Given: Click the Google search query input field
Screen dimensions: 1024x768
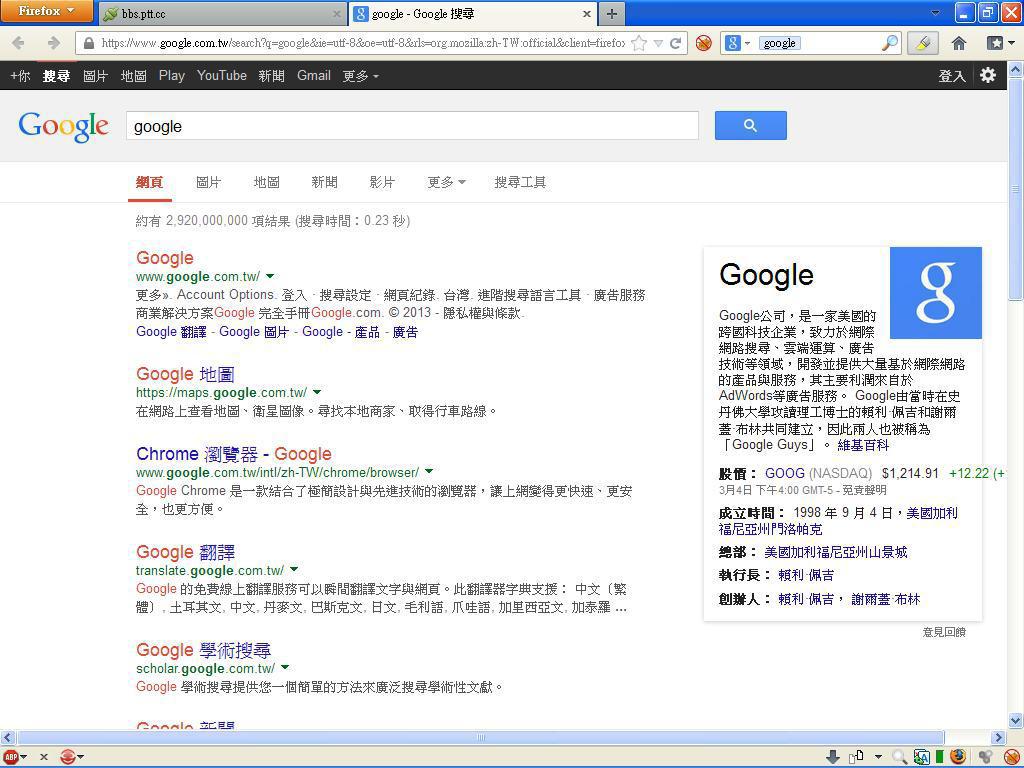Looking at the screenshot, I should point(412,126).
